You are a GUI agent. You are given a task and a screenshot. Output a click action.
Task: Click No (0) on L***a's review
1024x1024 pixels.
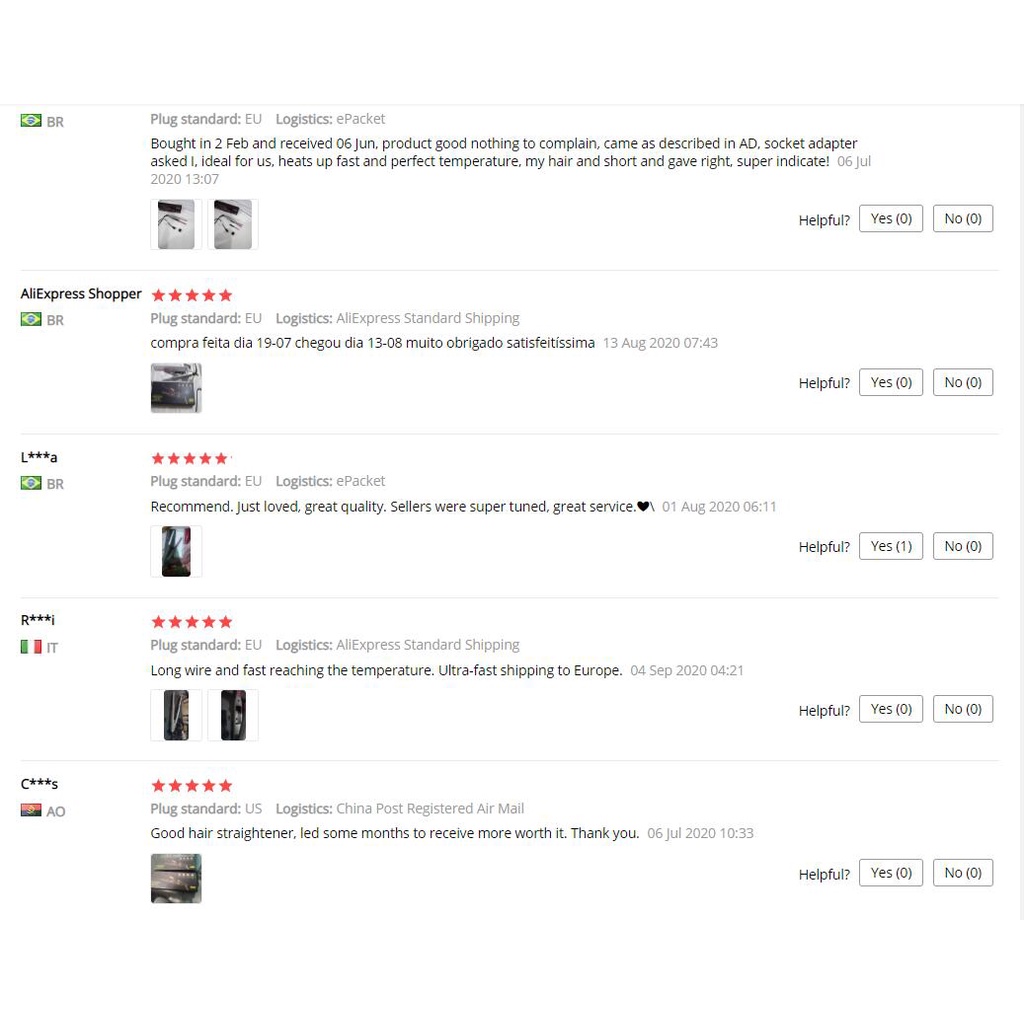[963, 546]
